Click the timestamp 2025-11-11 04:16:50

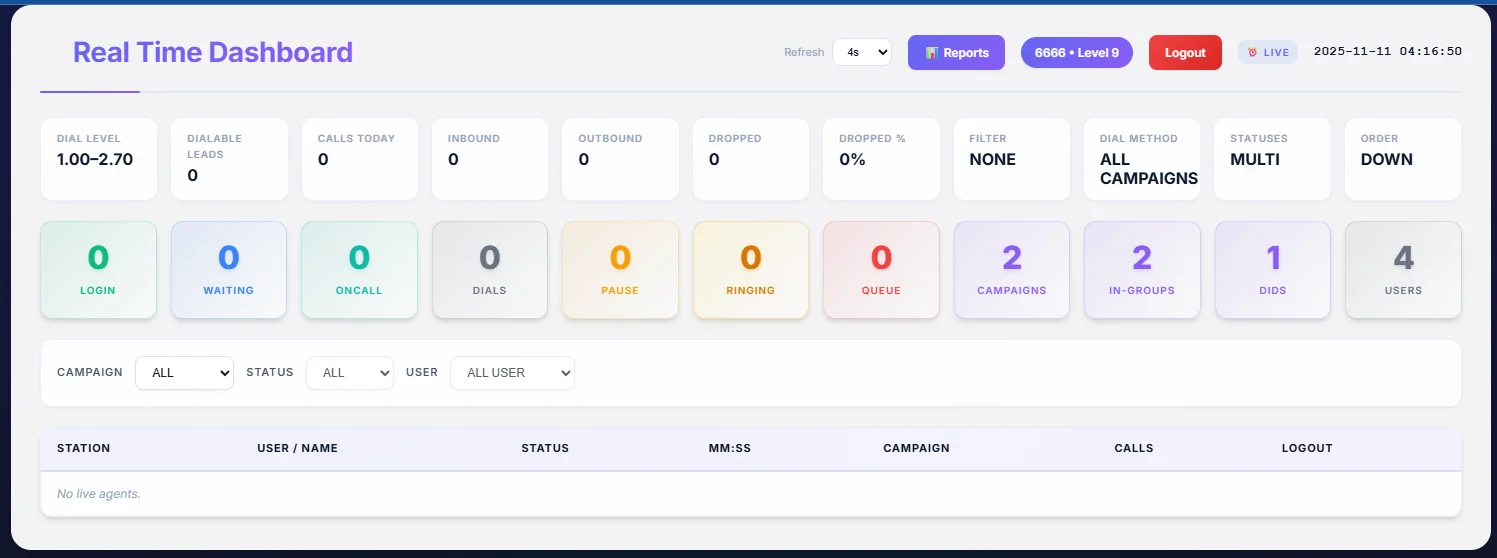[1388, 52]
